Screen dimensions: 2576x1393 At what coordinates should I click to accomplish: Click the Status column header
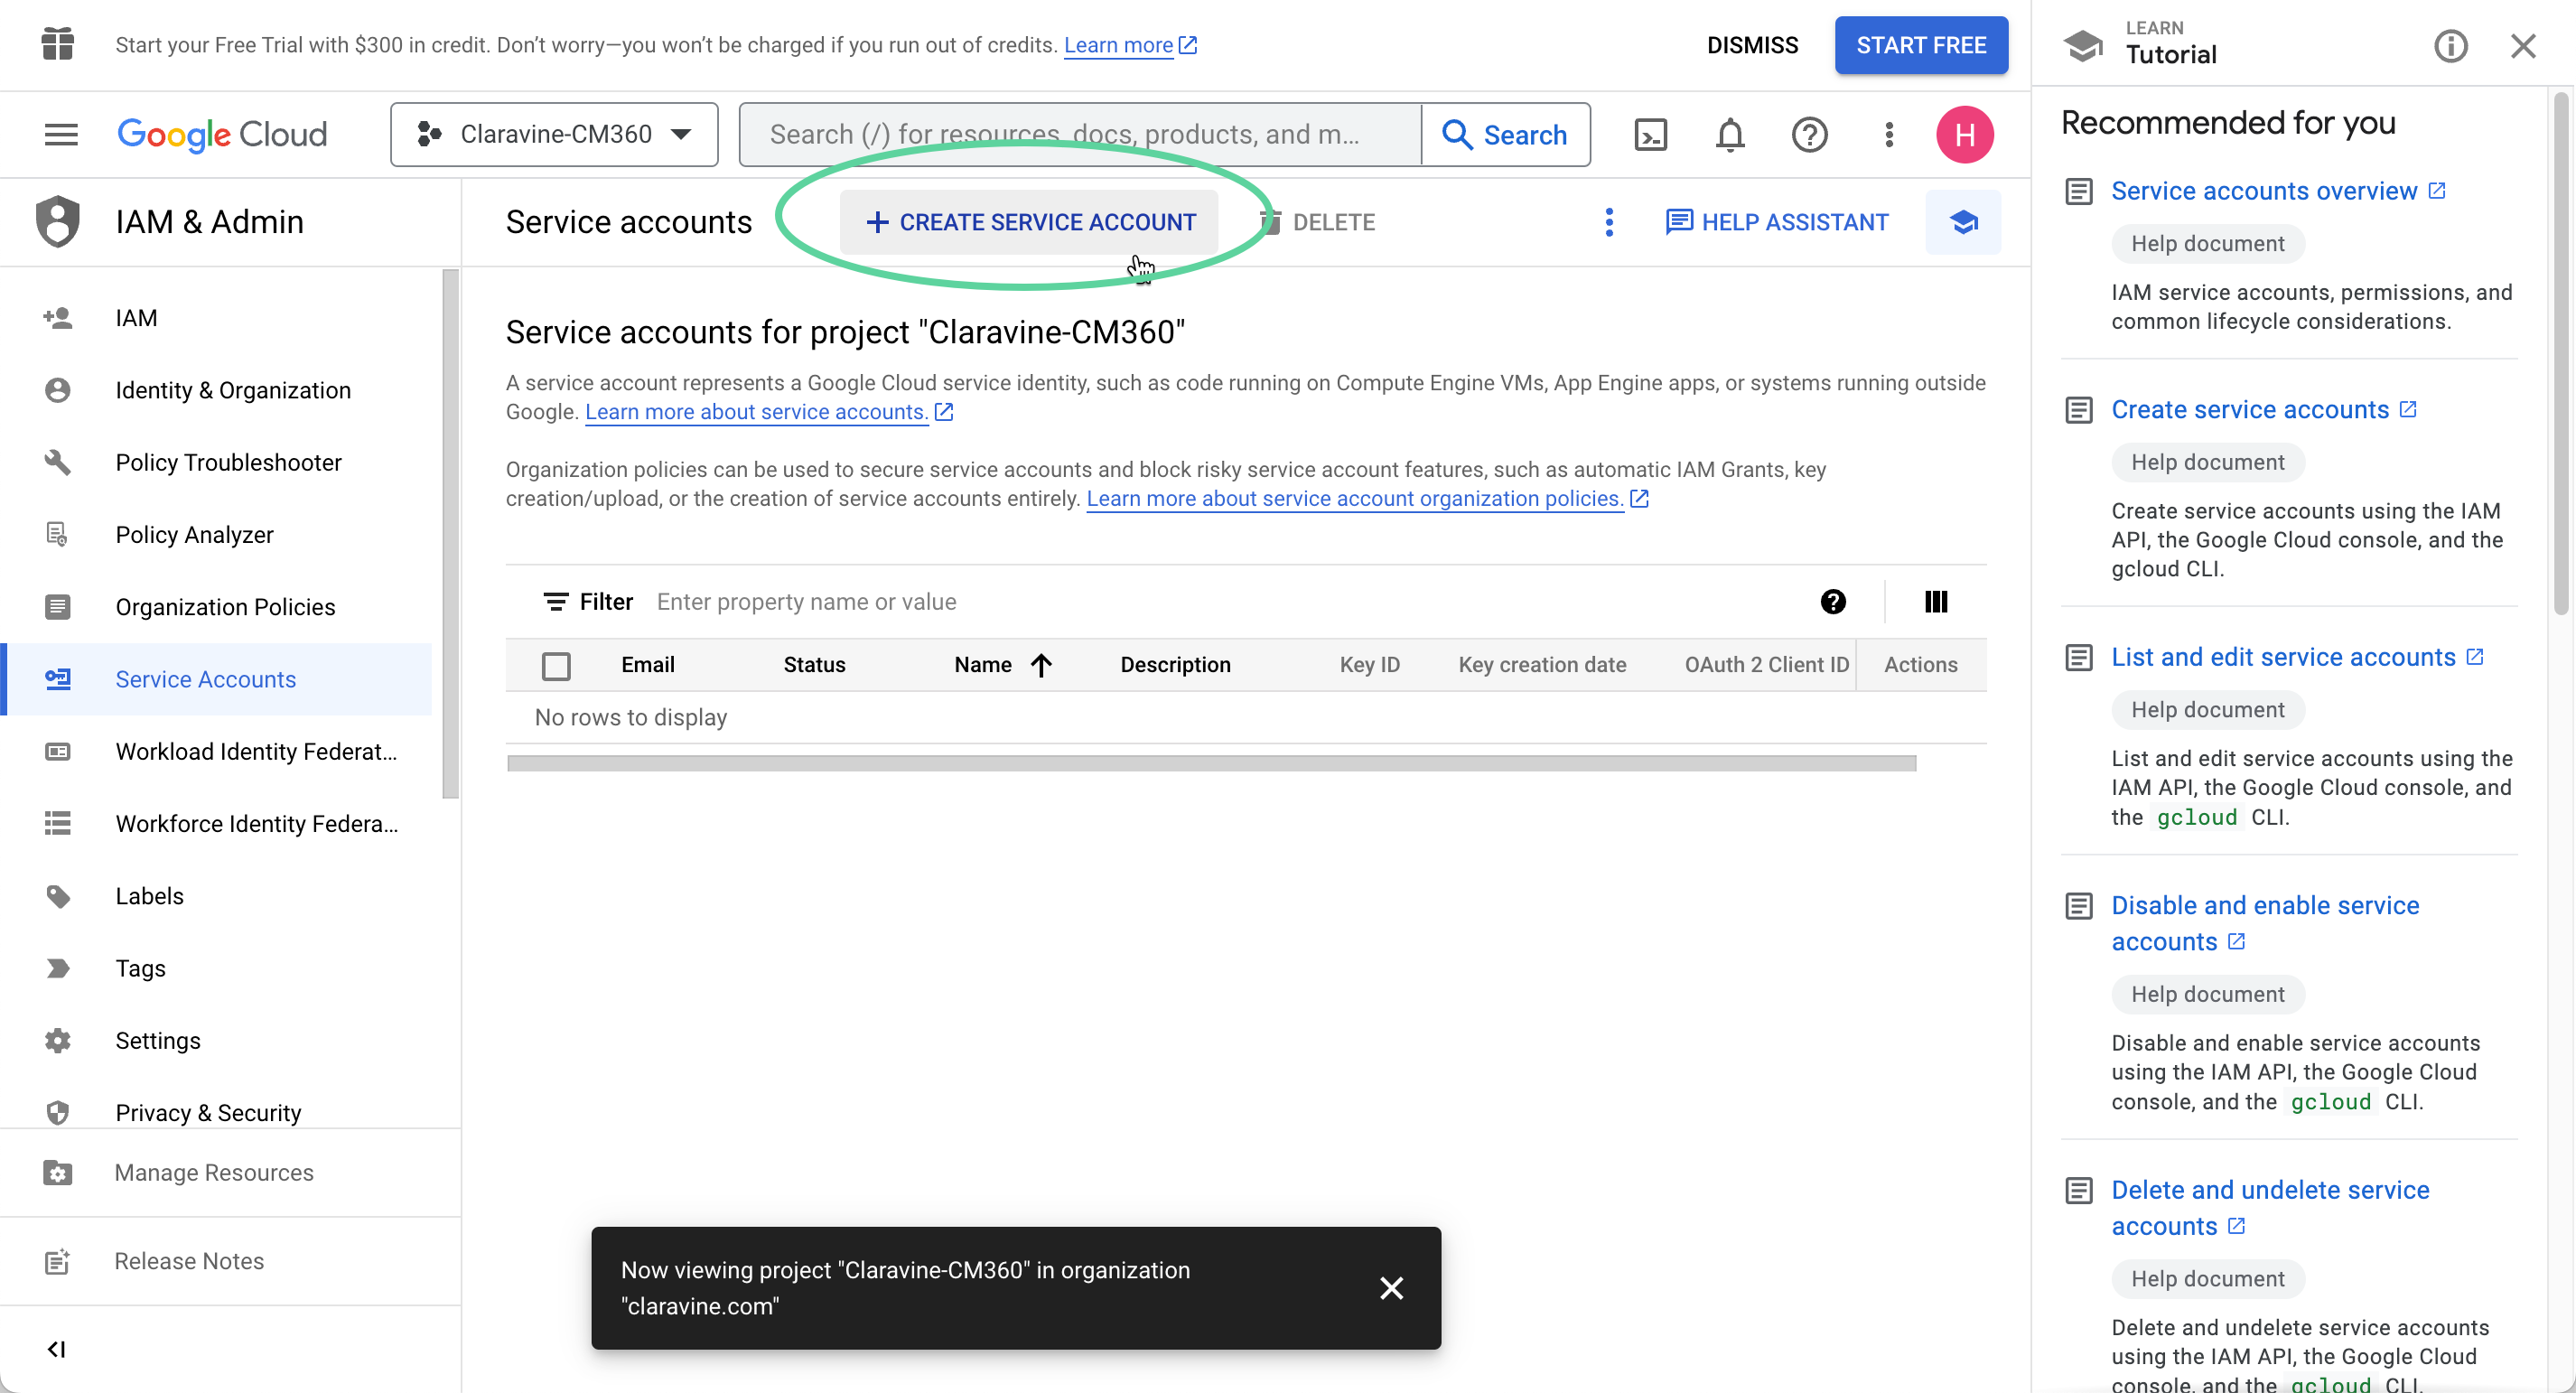click(x=814, y=665)
